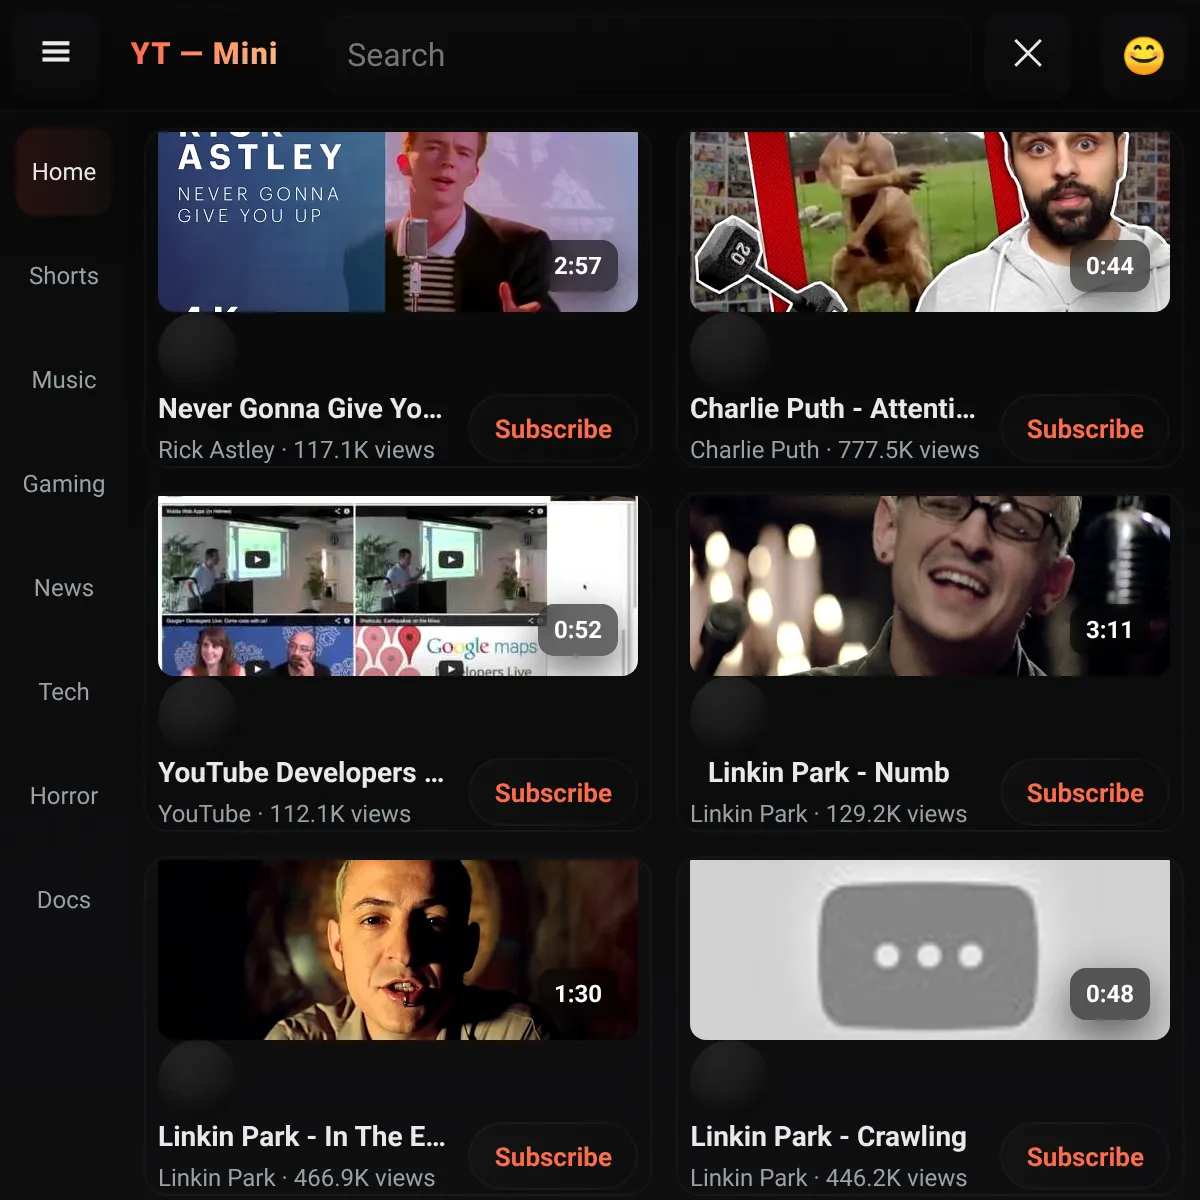This screenshot has width=1200, height=1200.
Task: Open the smiley face profile icon
Action: [1144, 55]
